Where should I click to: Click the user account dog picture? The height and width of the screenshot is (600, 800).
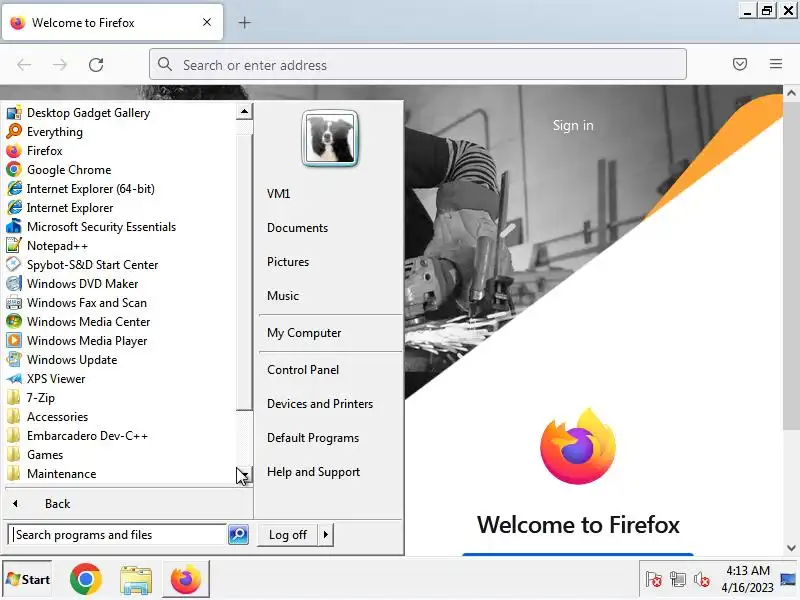330,138
